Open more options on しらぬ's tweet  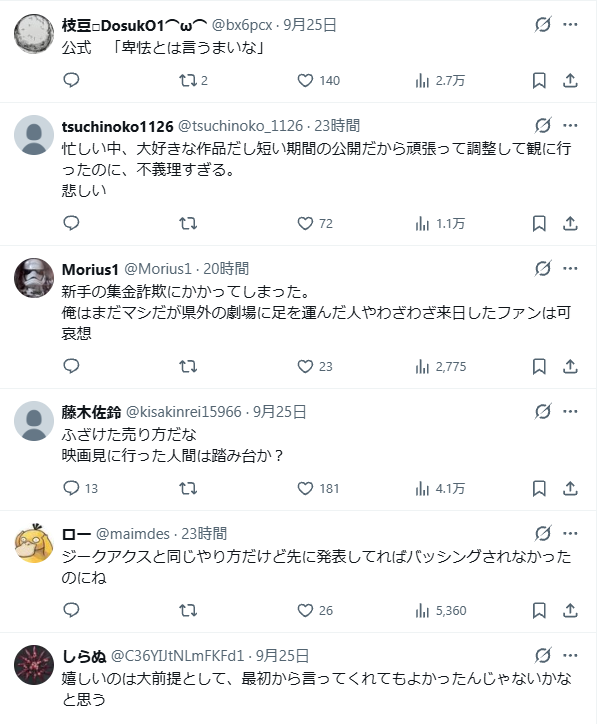[570, 655]
